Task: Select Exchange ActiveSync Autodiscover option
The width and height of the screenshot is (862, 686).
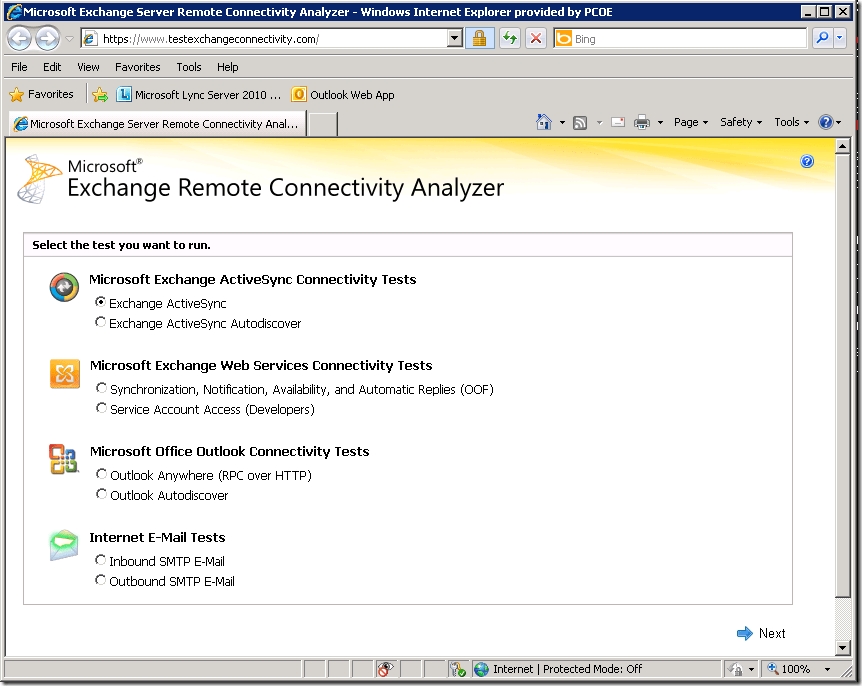Action: (x=100, y=322)
